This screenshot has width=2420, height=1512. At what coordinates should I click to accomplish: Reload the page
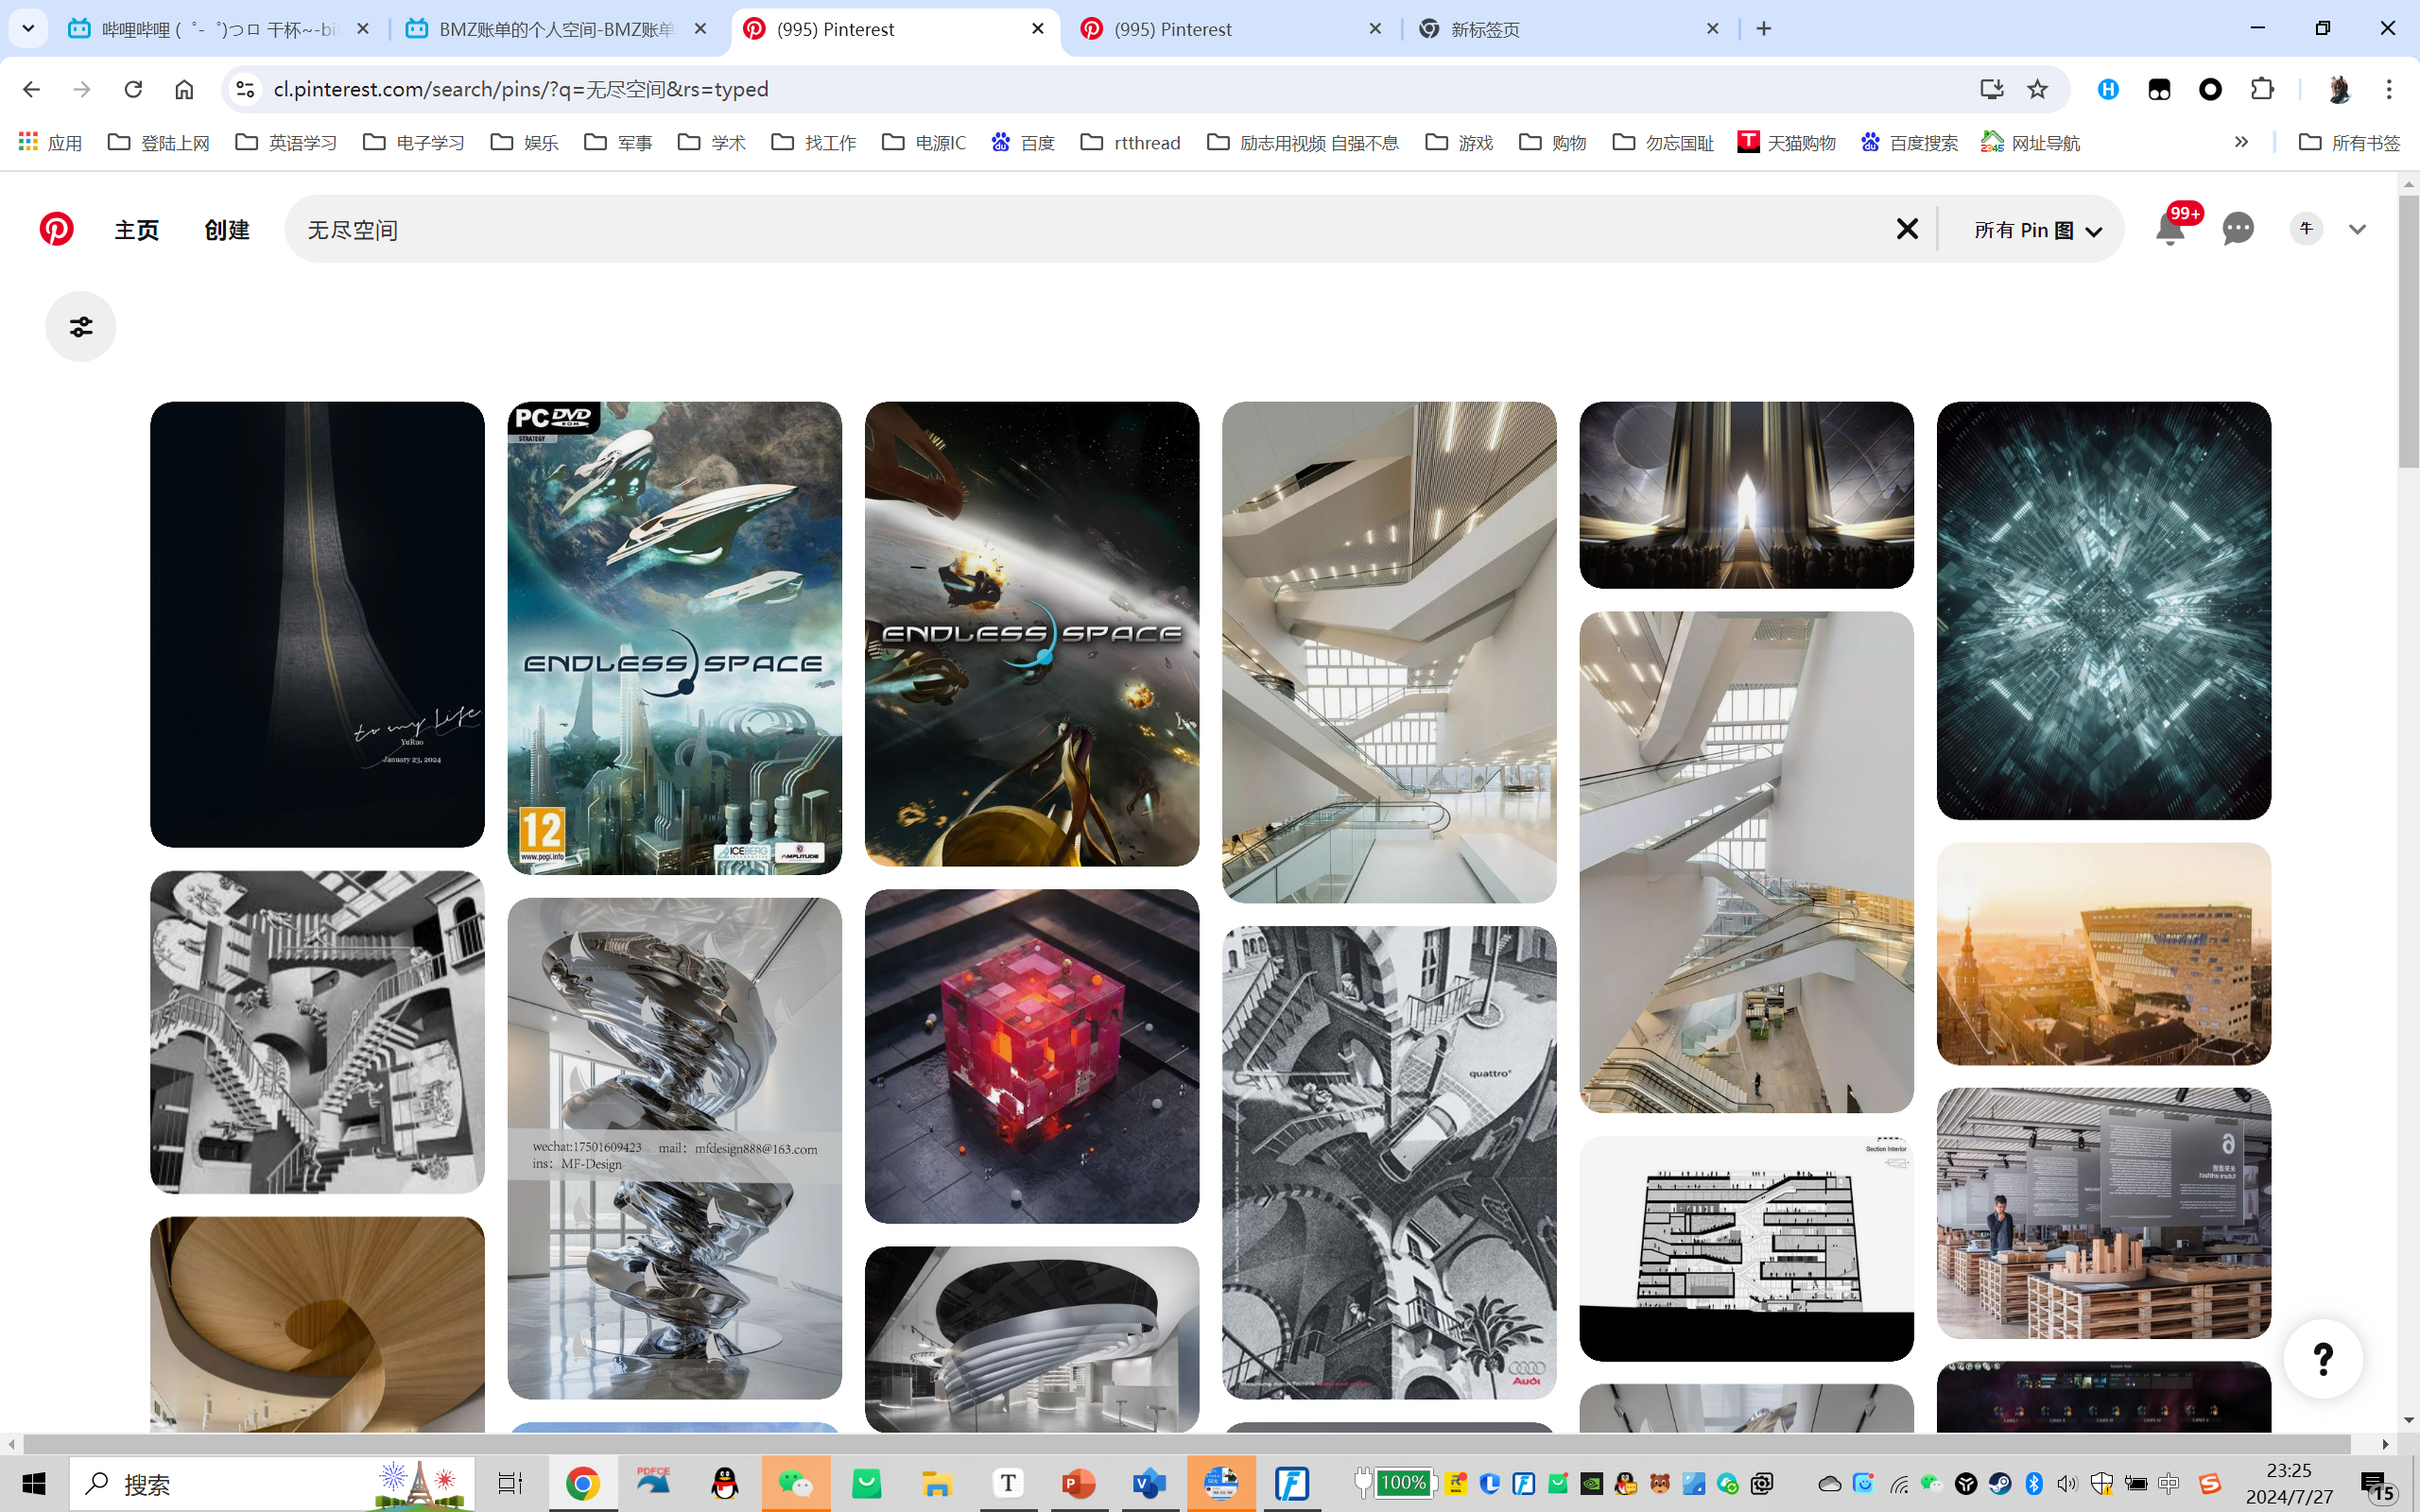[133, 89]
